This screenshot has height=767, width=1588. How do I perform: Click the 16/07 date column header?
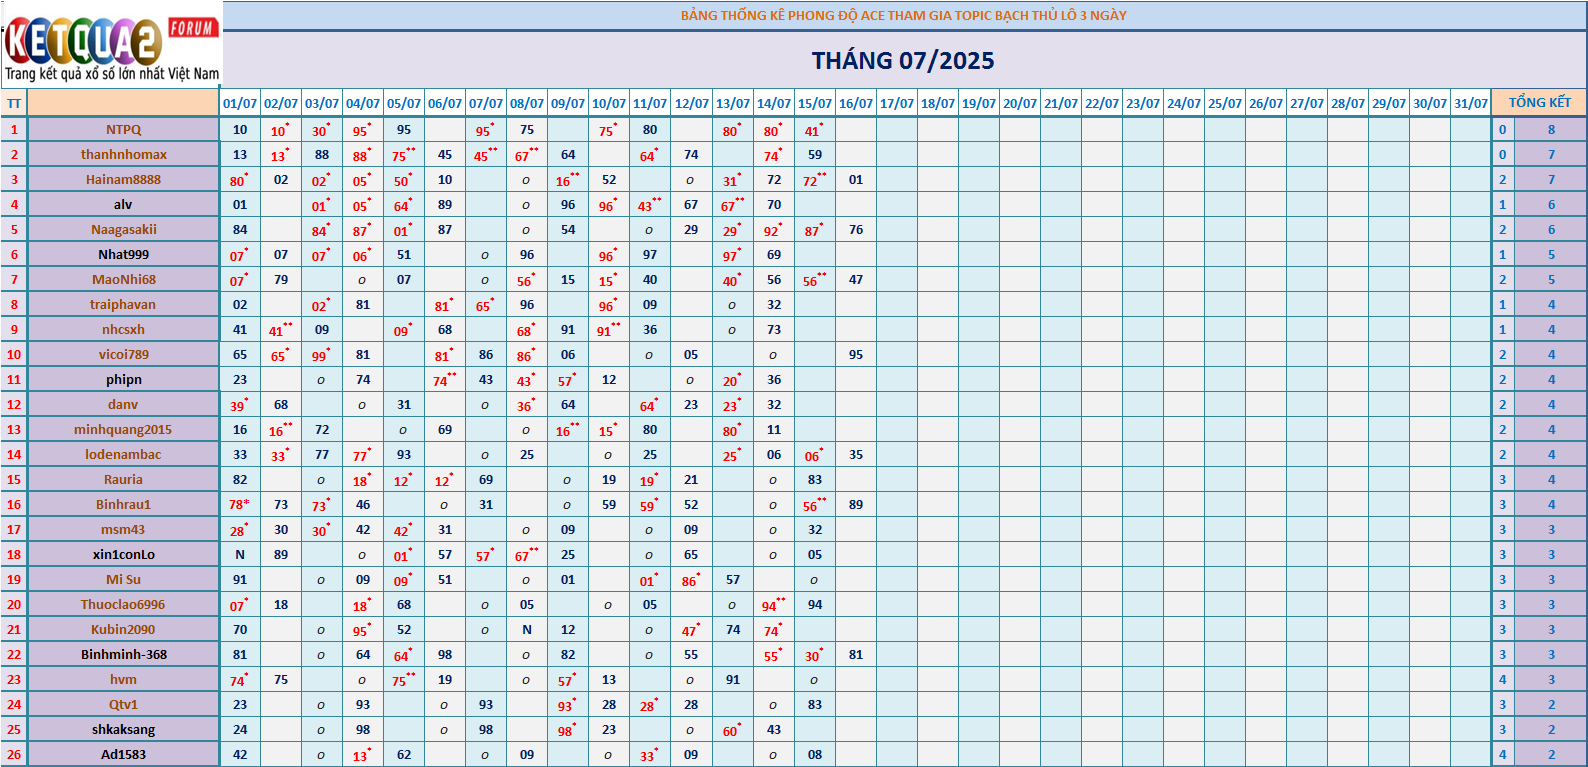tap(856, 103)
